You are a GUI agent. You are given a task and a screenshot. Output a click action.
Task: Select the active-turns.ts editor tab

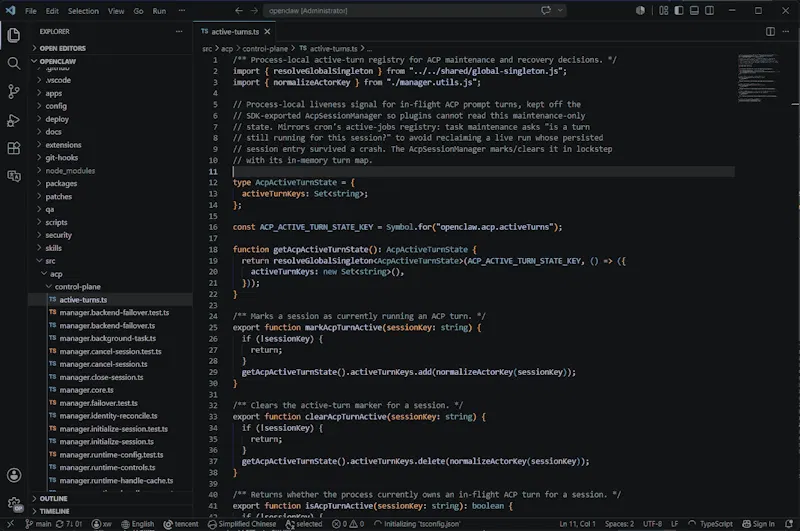(235, 32)
